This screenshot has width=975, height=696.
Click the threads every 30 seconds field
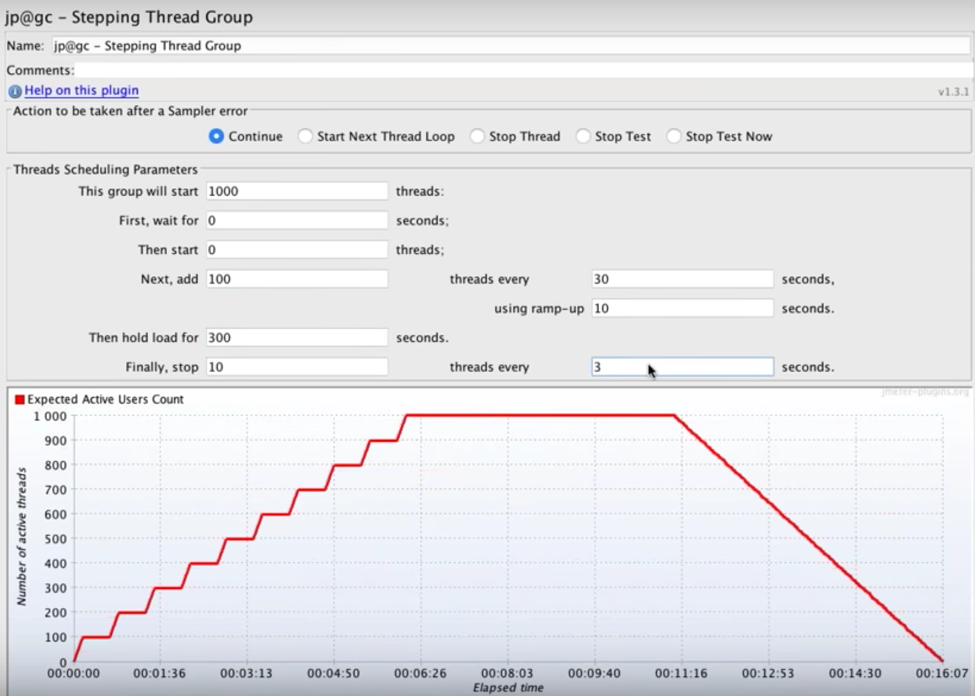680,279
